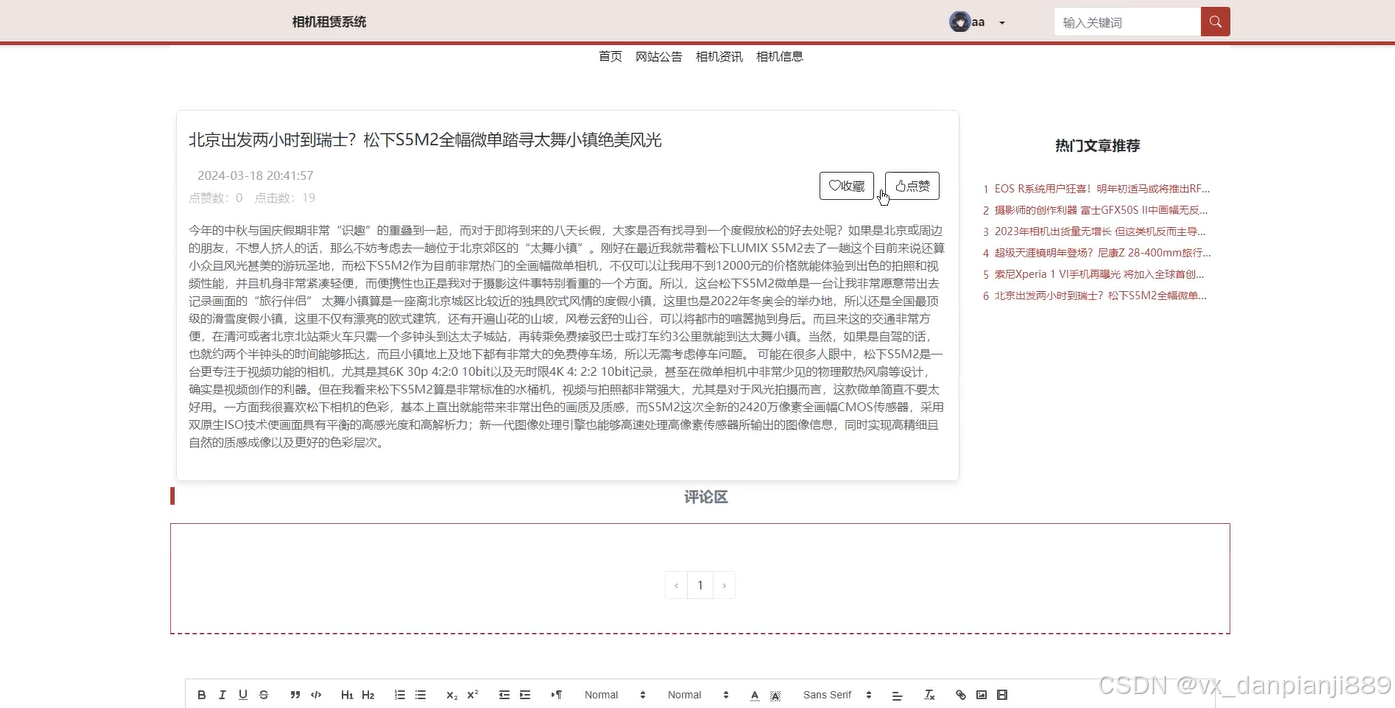Clear text formatting in editor
Screen dimensions: 1395x708
(929, 695)
